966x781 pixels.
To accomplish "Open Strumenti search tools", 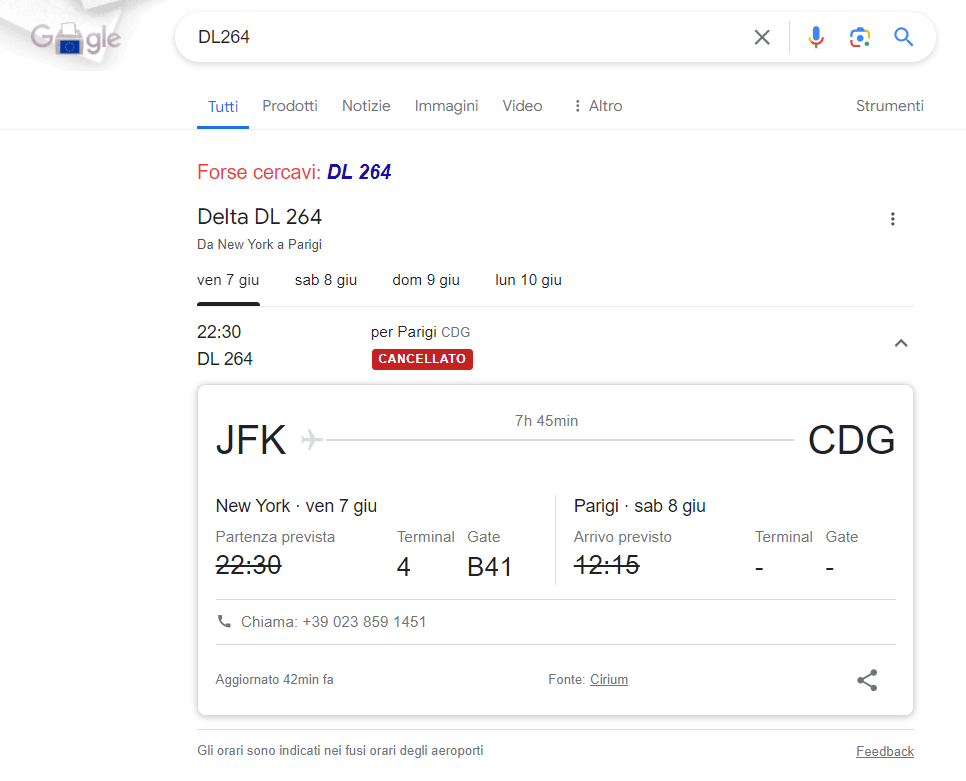I will pyautogui.click(x=889, y=105).
